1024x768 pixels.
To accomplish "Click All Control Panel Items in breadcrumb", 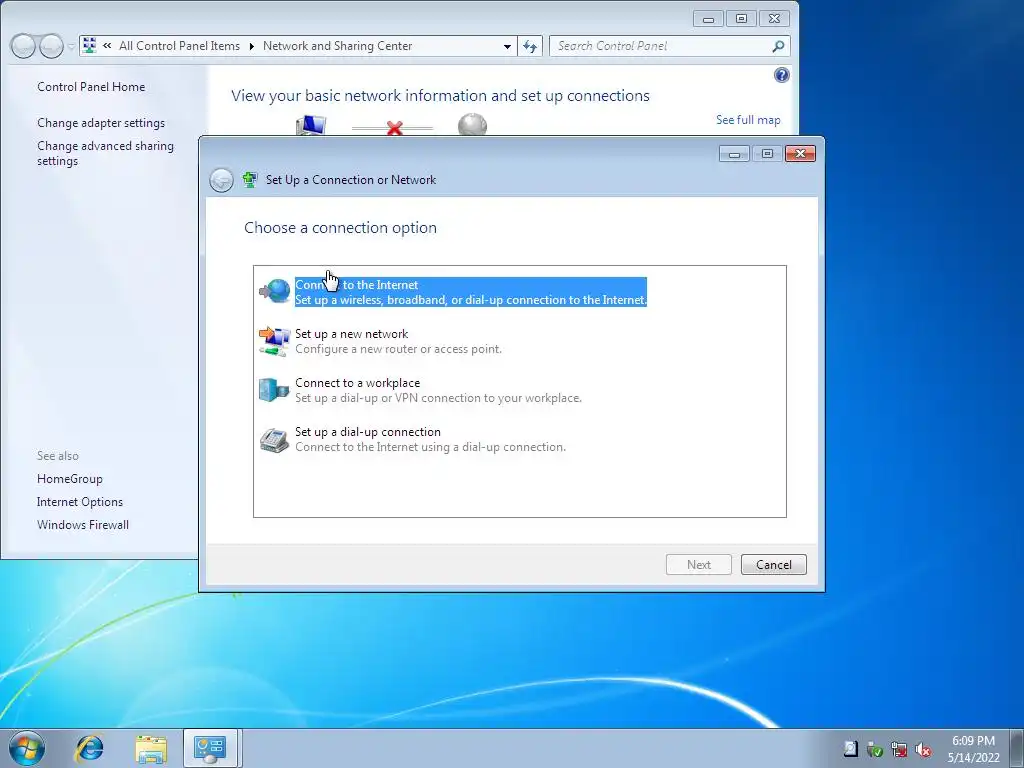I will pyautogui.click(x=180, y=46).
